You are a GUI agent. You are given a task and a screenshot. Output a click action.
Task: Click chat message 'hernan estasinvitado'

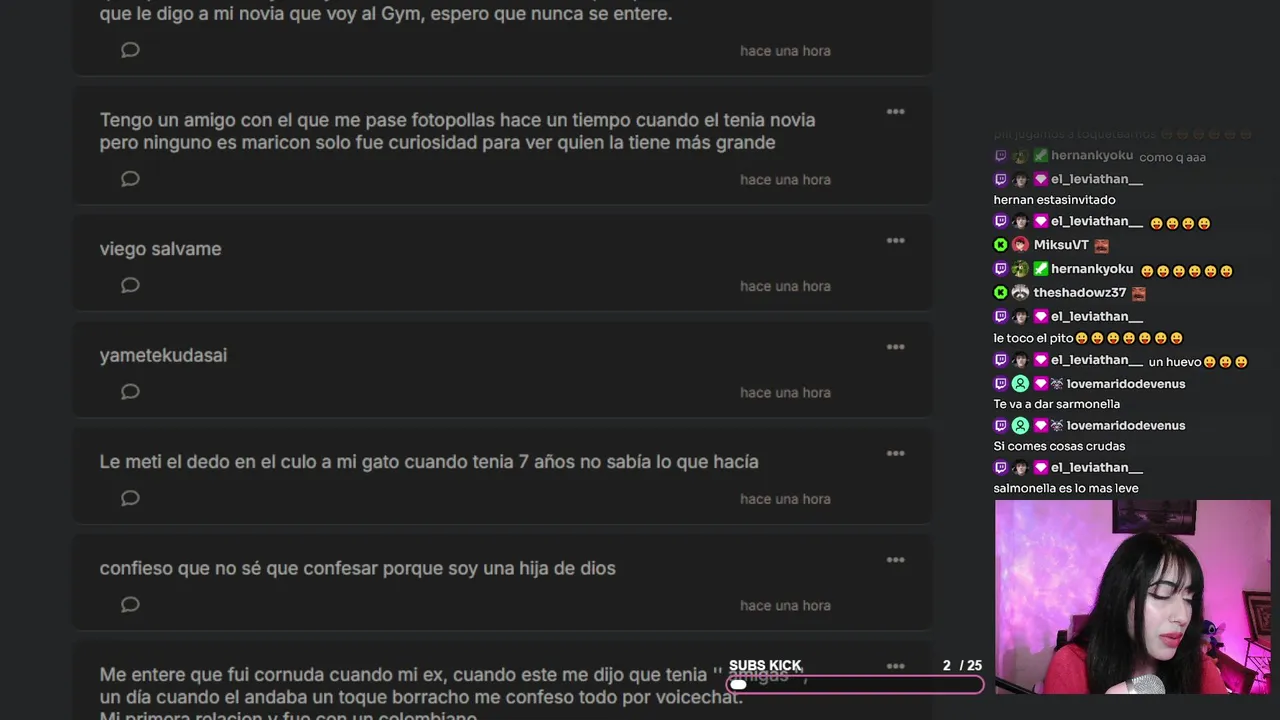(x=1054, y=200)
